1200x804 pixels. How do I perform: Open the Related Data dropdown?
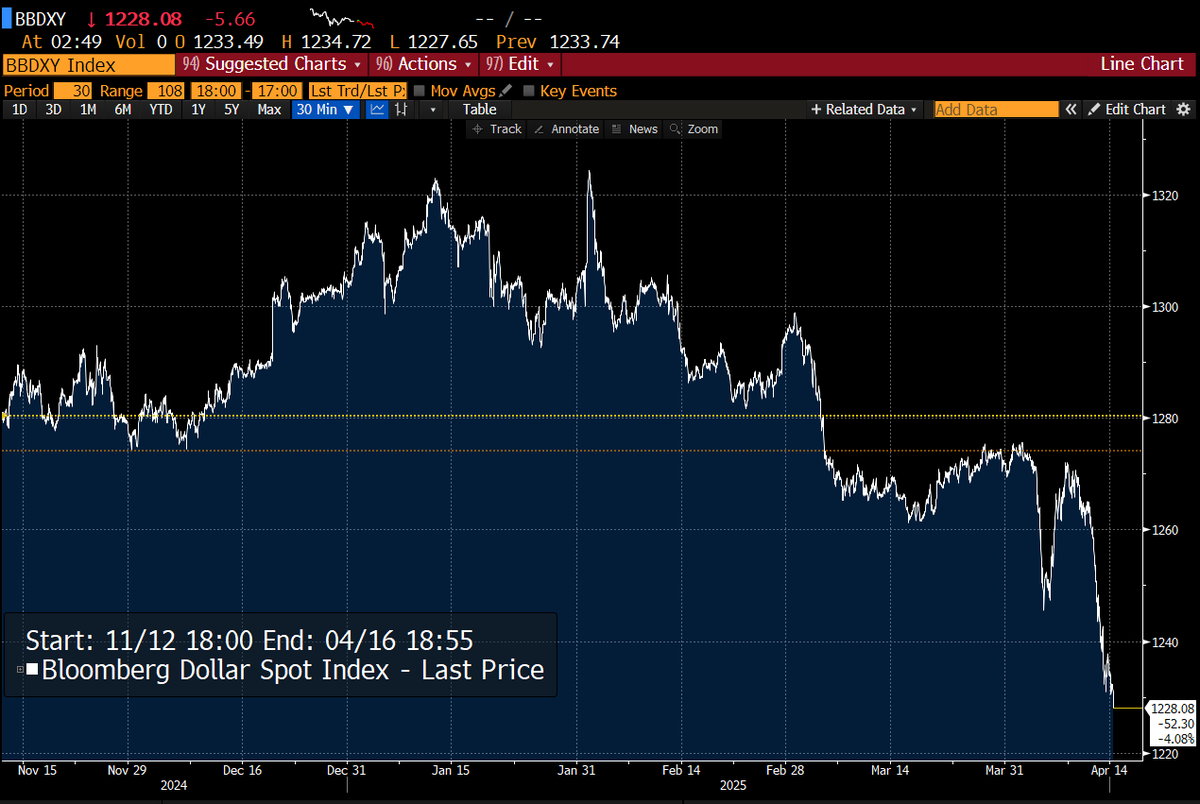coord(865,109)
